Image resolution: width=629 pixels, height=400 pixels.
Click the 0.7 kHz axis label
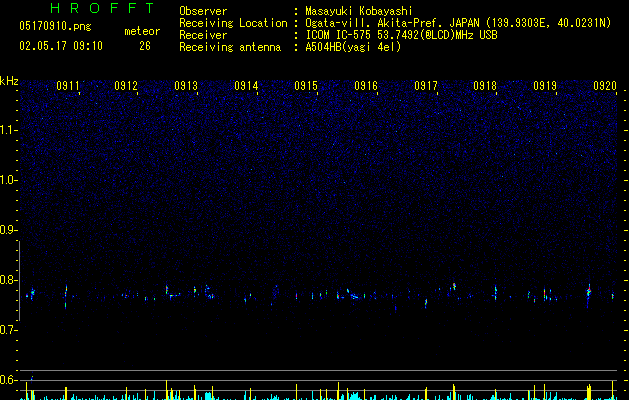click(x=8, y=330)
